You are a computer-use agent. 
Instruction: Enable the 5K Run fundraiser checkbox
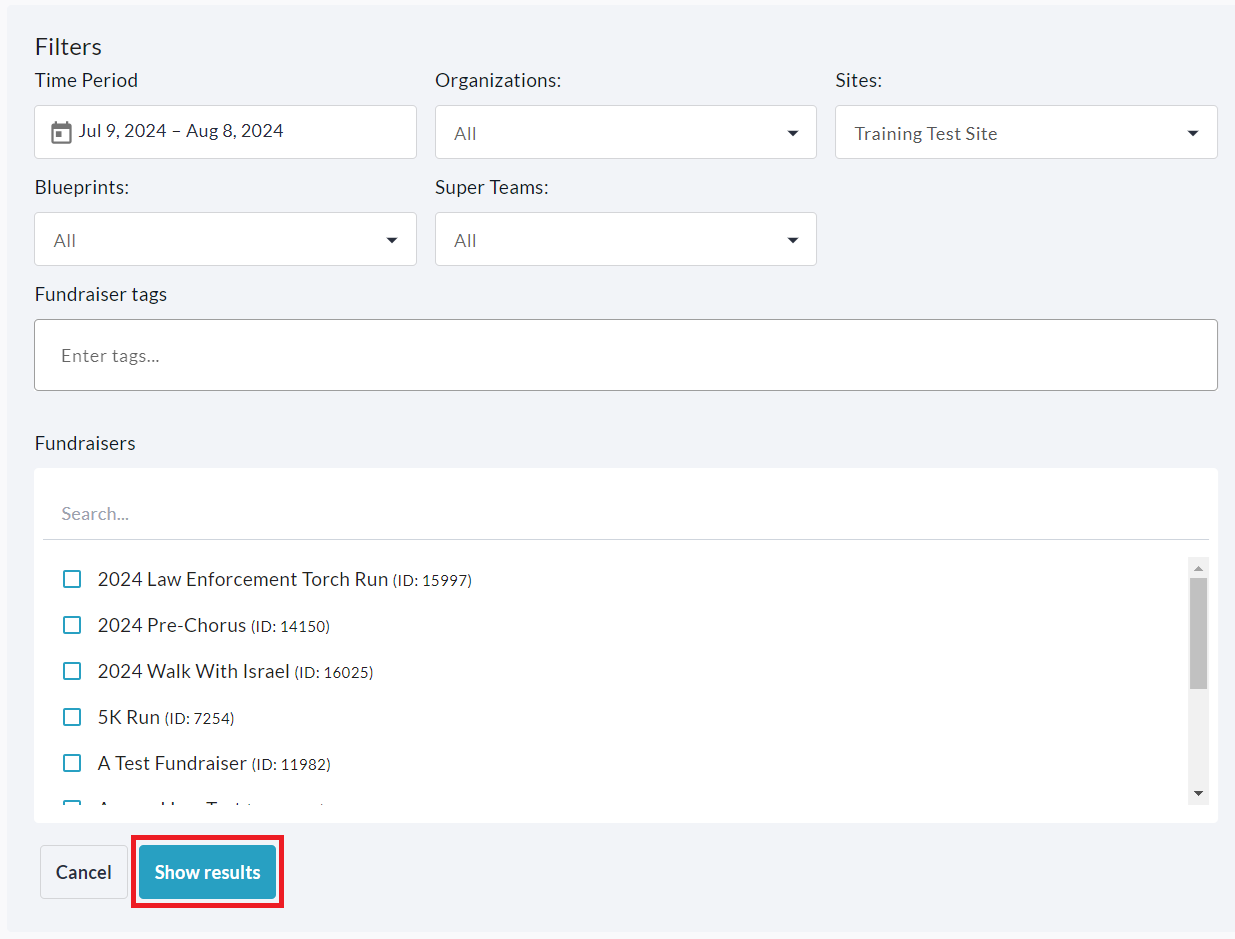click(72, 717)
